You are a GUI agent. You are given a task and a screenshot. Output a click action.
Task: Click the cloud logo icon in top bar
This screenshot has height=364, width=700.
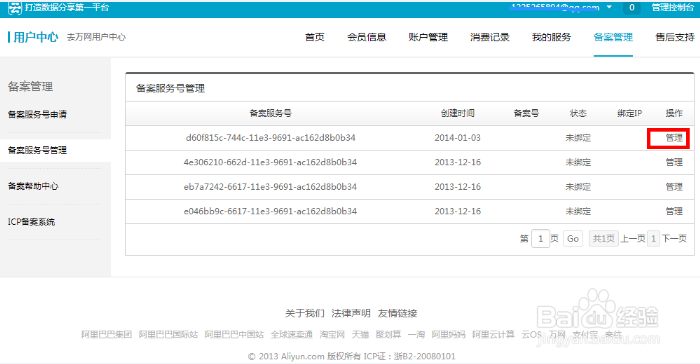point(15,8)
